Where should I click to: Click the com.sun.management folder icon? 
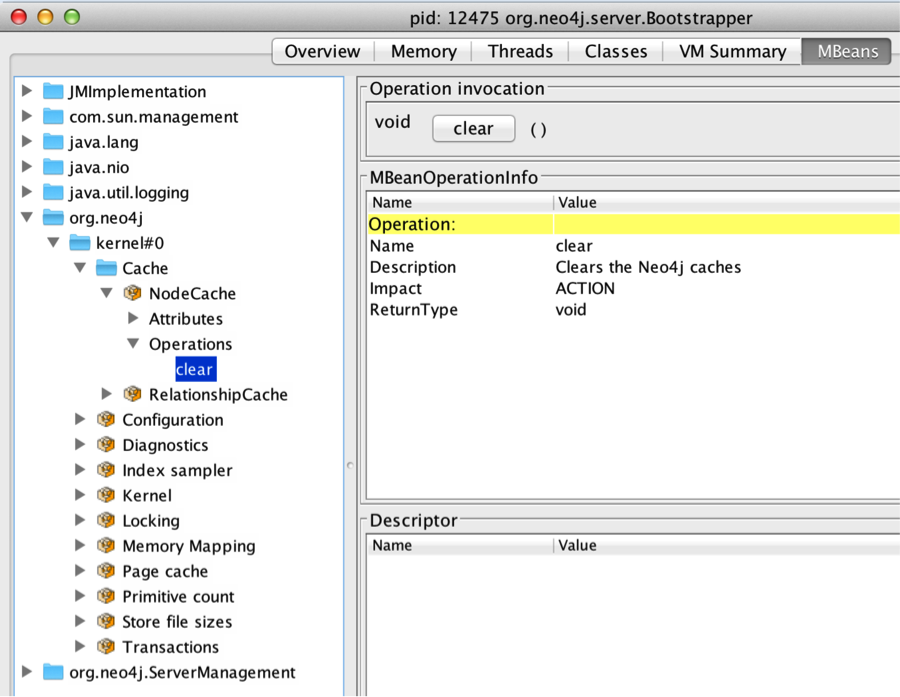[53, 117]
